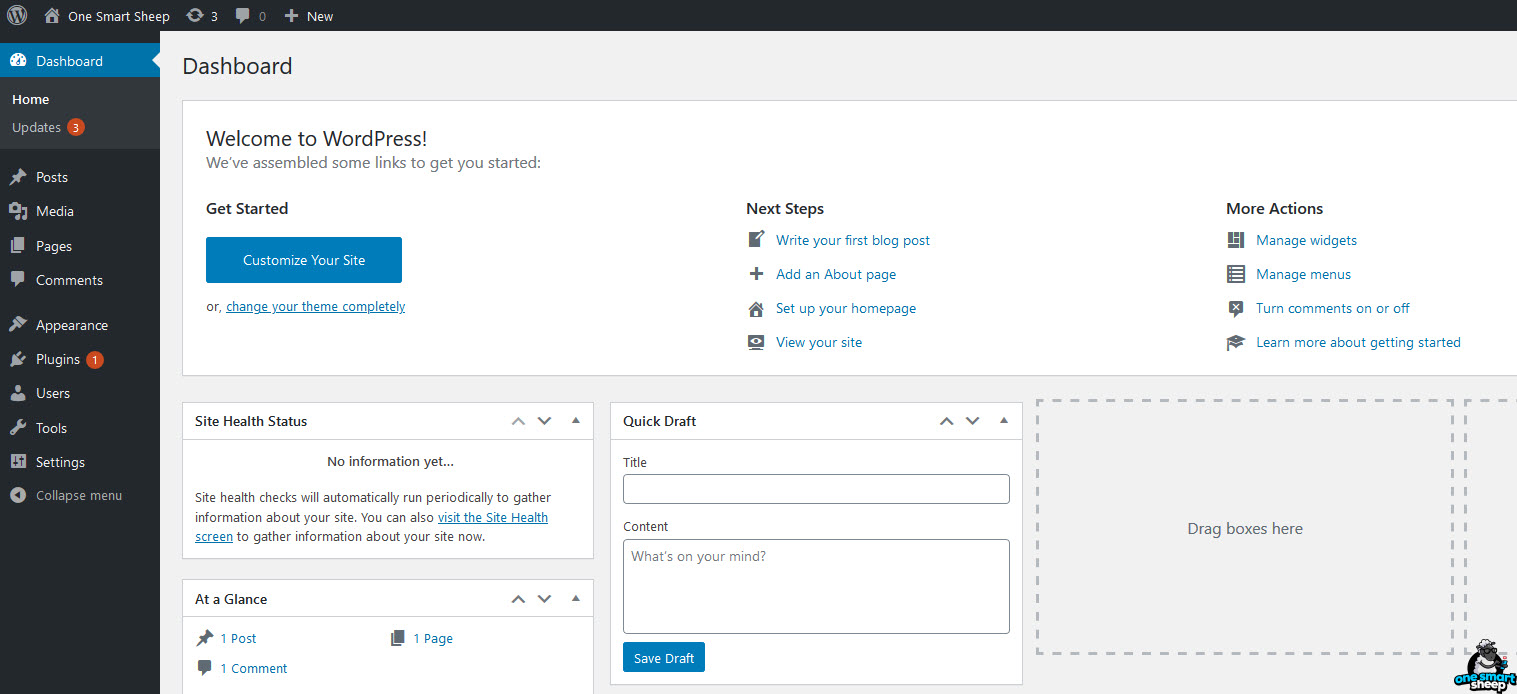
Task: Click the Posts pushpin icon in sidebar
Action: (x=18, y=177)
